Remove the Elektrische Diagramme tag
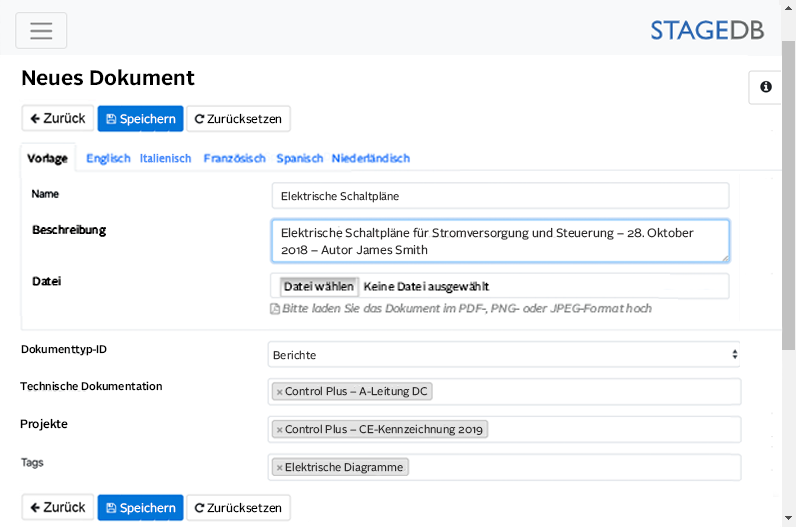The width and height of the screenshot is (796, 527). click(279, 468)
